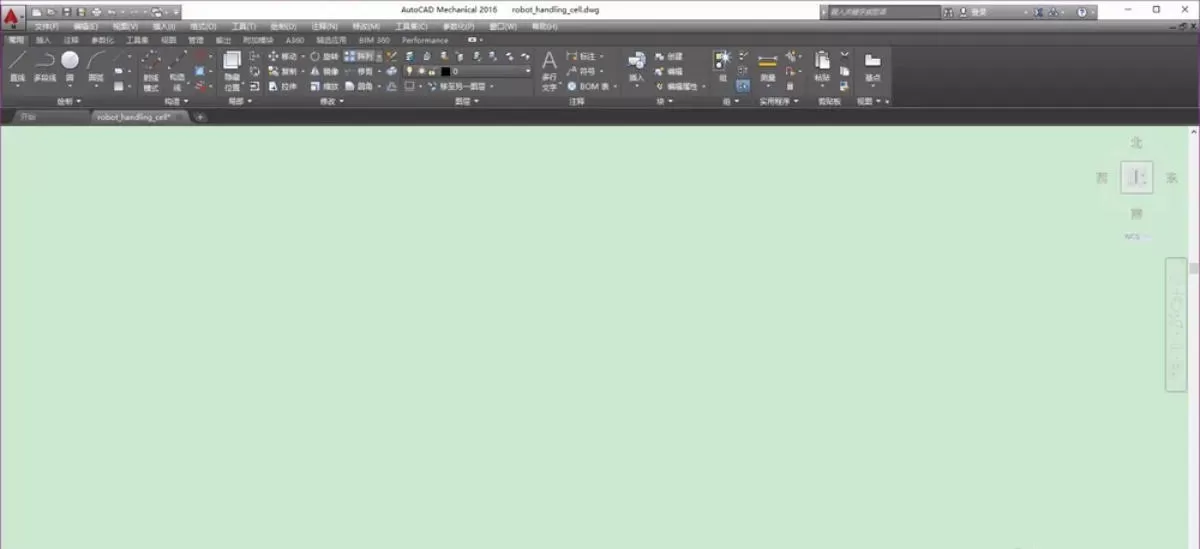Switch to the Performance ribbon tab

[x=425, y=40]
